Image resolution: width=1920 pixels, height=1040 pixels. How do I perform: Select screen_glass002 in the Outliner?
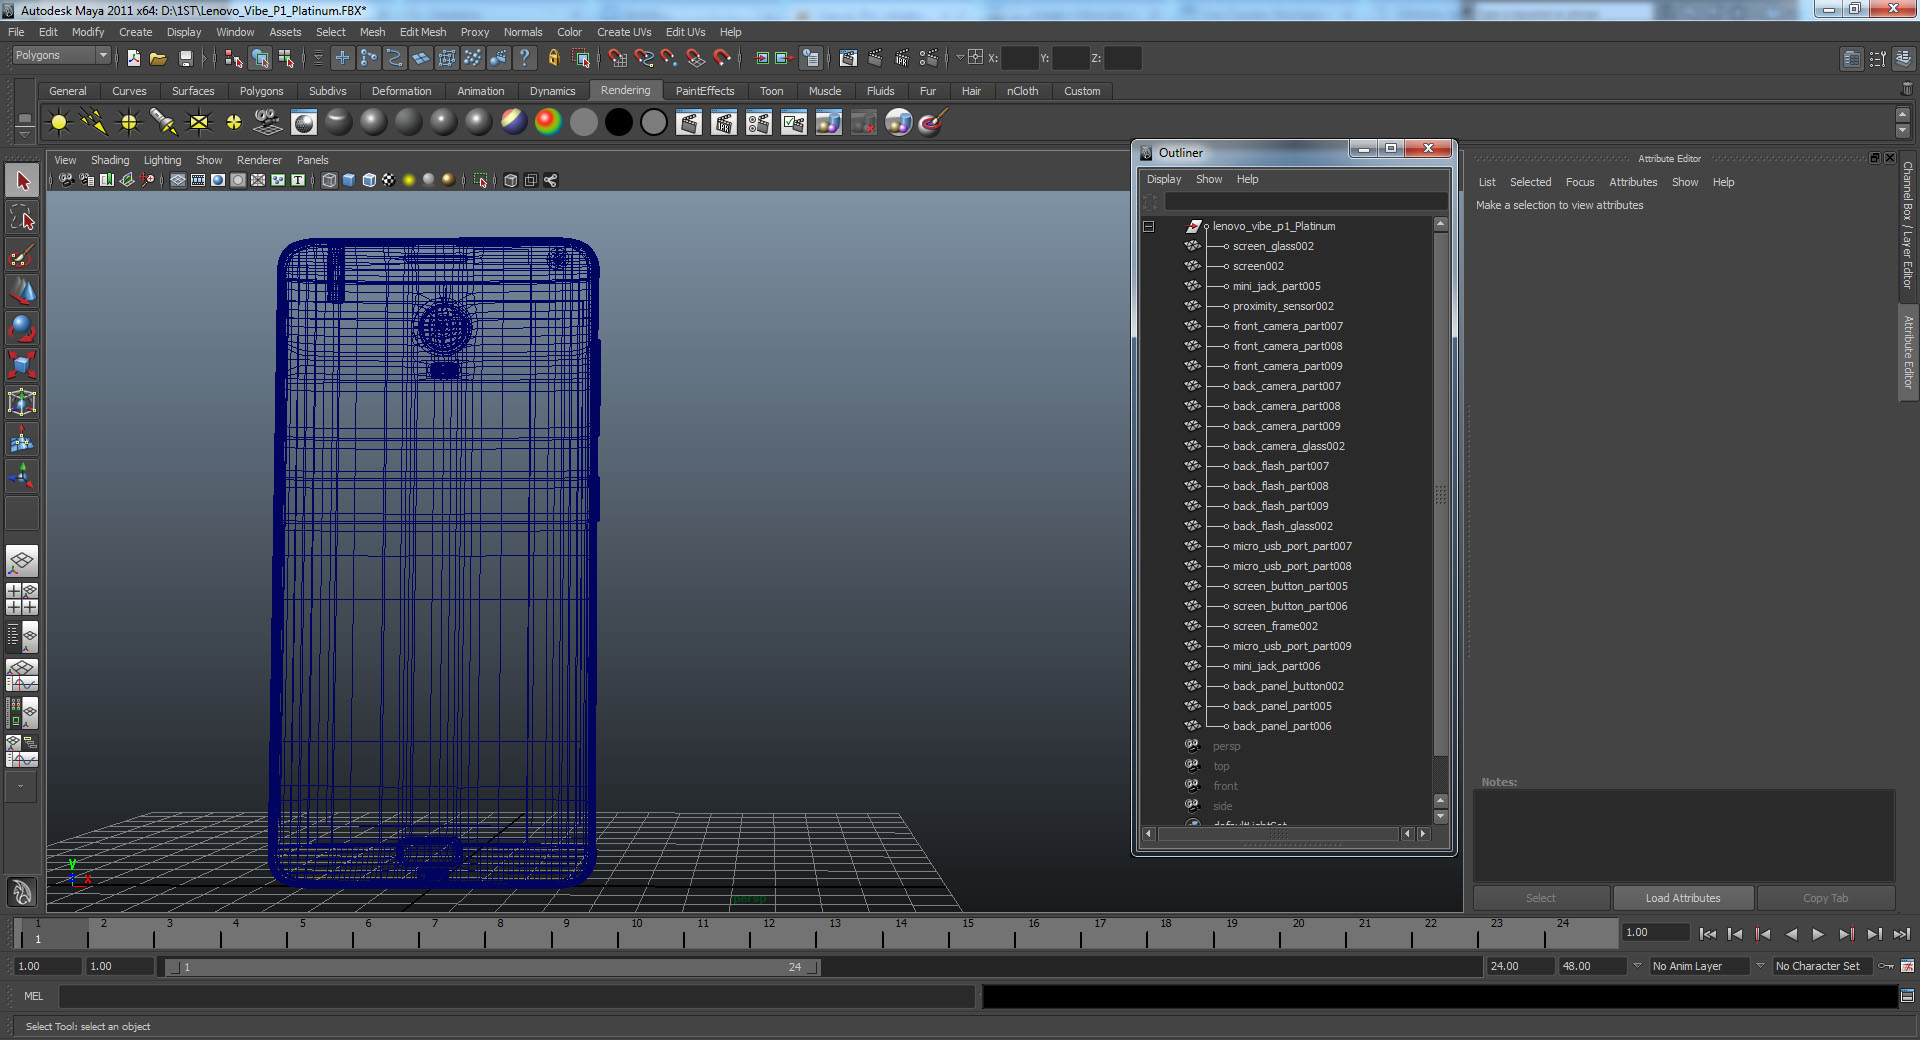tap(1273, 246)
